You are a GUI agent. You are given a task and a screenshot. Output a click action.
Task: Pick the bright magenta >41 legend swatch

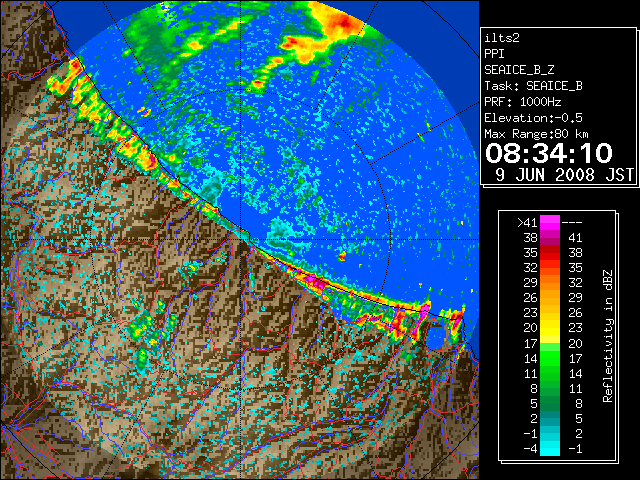pyautogui.click(x=550, y=222)
